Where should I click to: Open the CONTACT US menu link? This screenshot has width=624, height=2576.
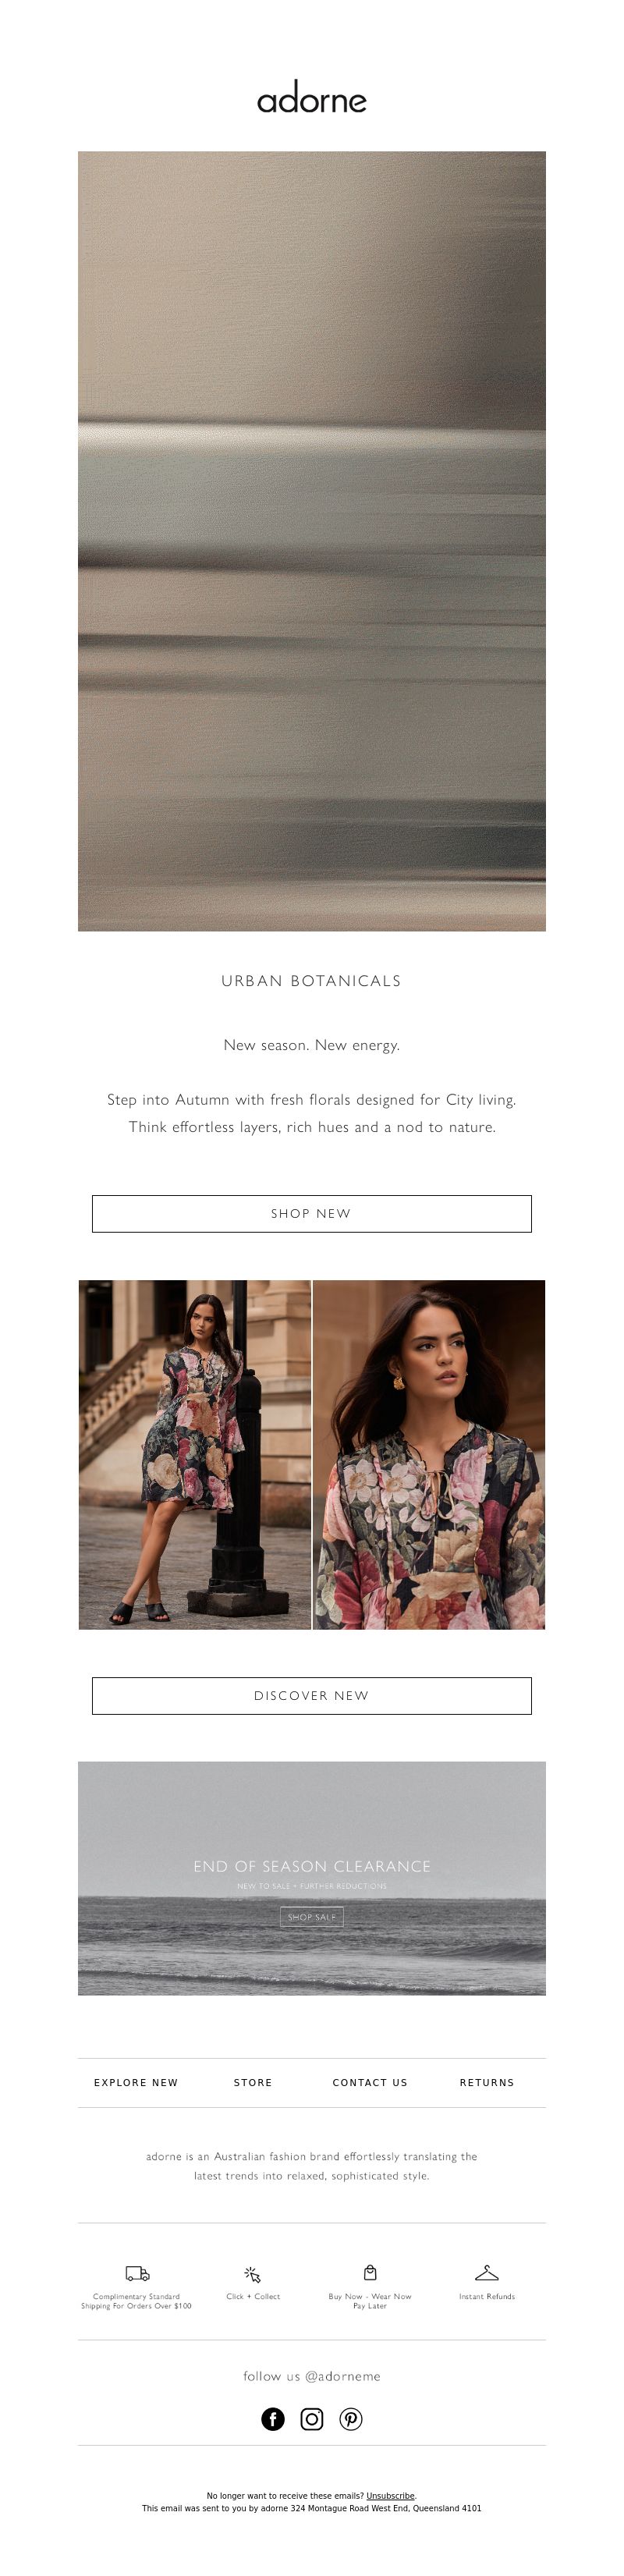pos(370,2082)
